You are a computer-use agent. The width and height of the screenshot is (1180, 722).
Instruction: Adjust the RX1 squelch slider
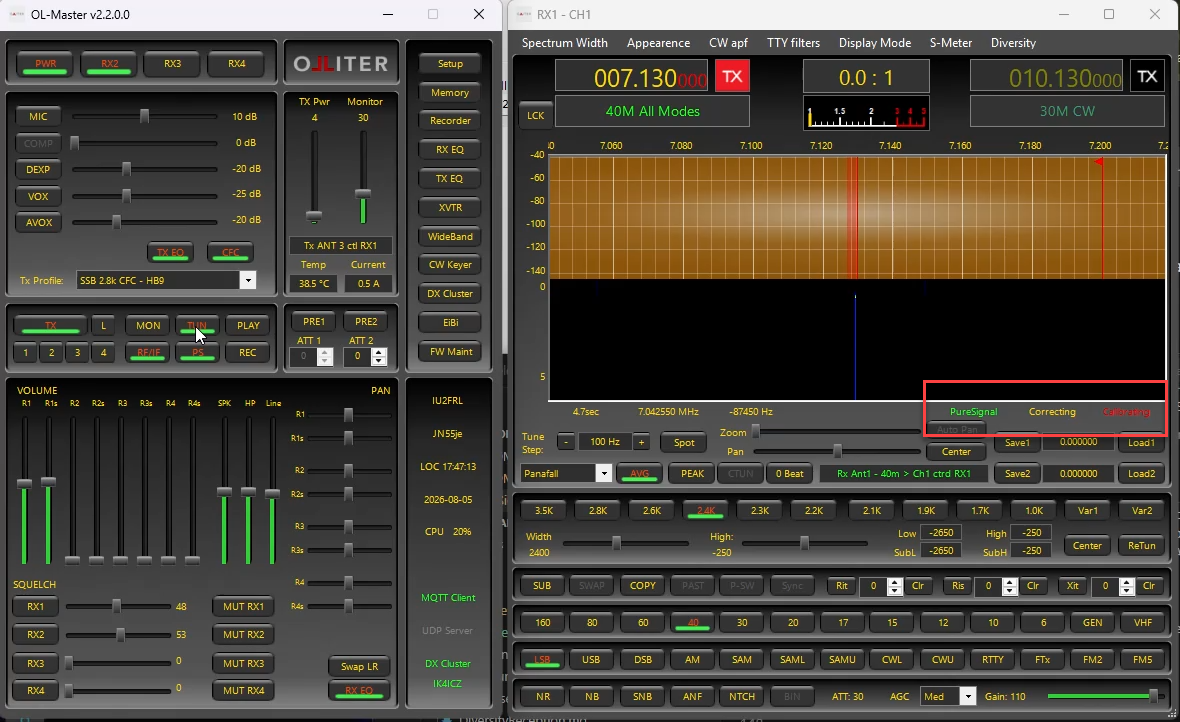coord(117,606)
